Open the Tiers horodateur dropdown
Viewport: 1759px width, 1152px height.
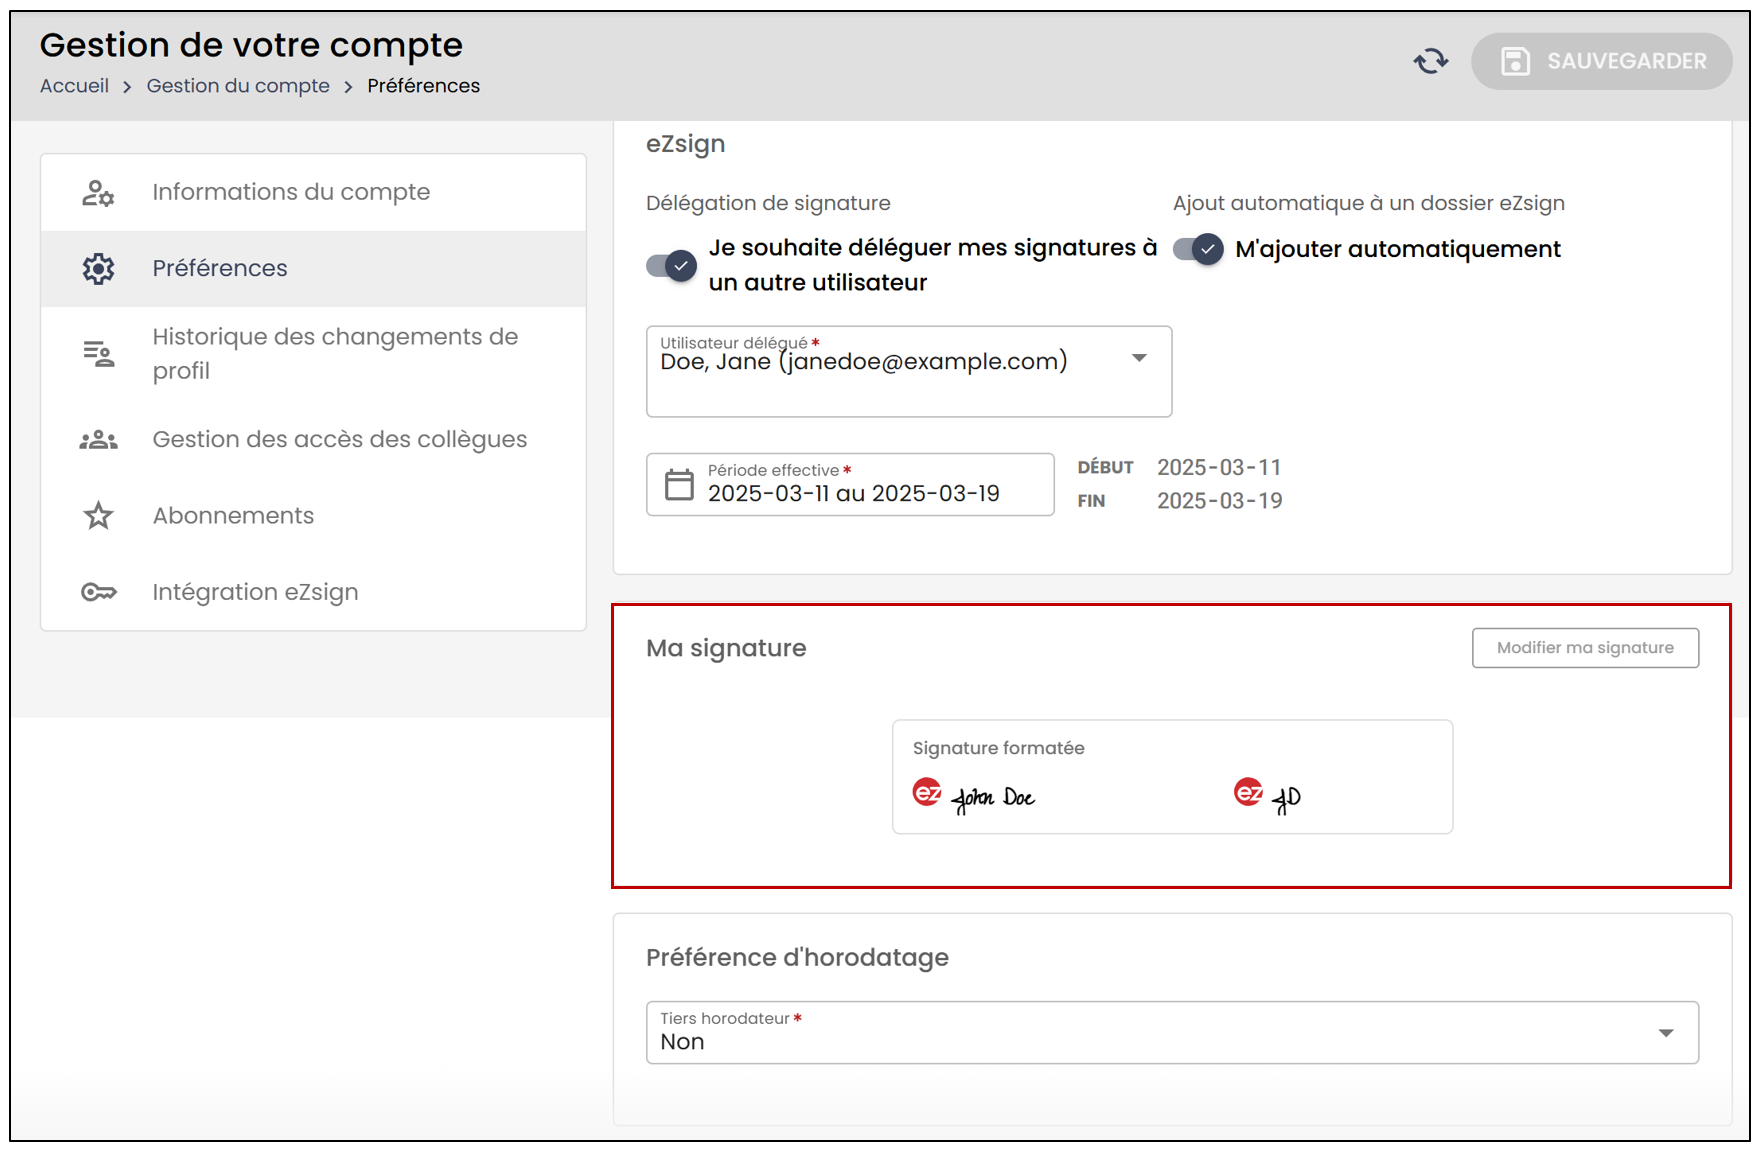(x=1172, y=1032)
